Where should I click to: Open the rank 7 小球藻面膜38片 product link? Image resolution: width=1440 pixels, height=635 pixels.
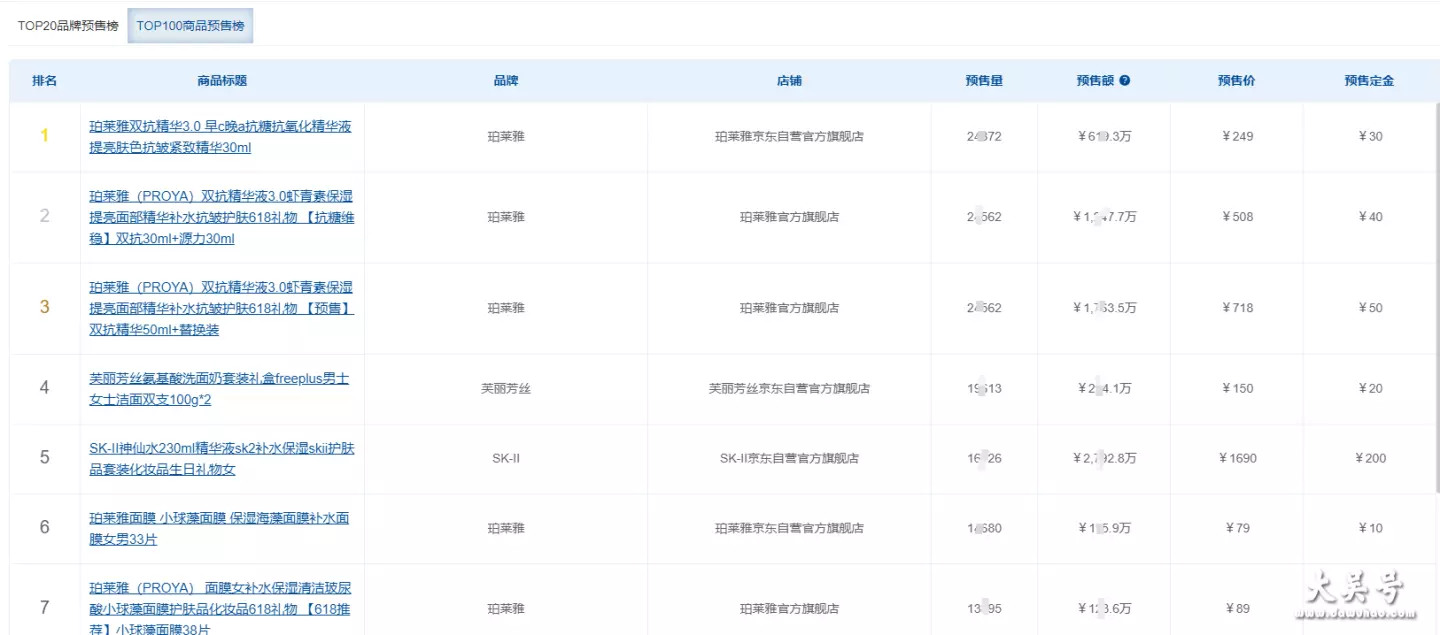[x=220, y=609]
